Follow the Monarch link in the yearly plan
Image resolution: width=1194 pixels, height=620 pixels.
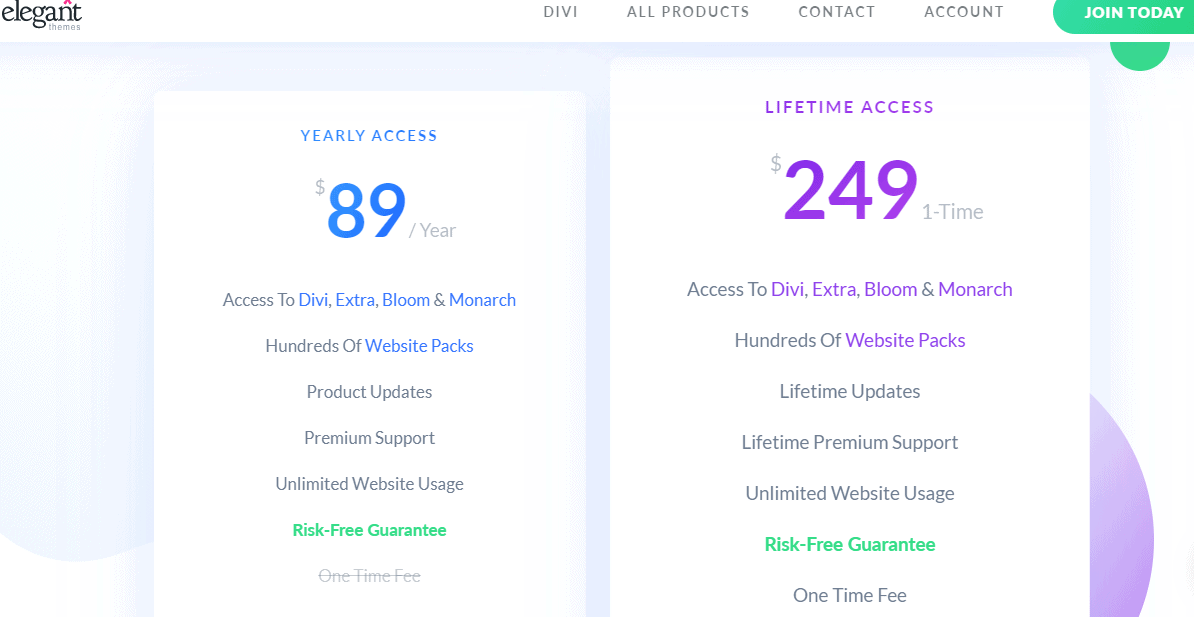click(482, 300)
